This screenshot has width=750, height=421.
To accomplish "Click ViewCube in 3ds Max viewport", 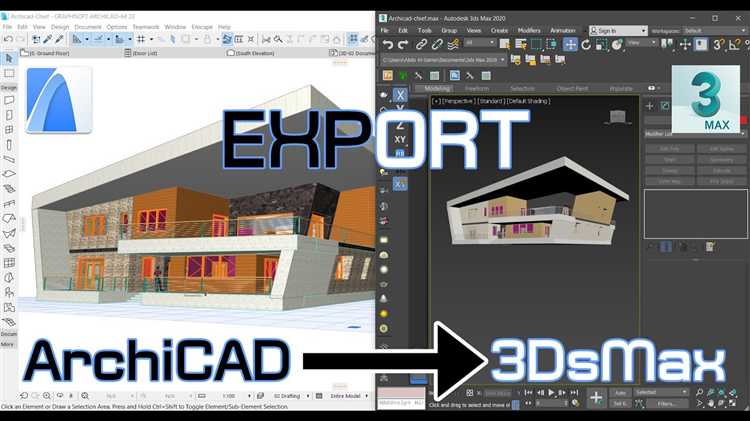I will [618, 116].
